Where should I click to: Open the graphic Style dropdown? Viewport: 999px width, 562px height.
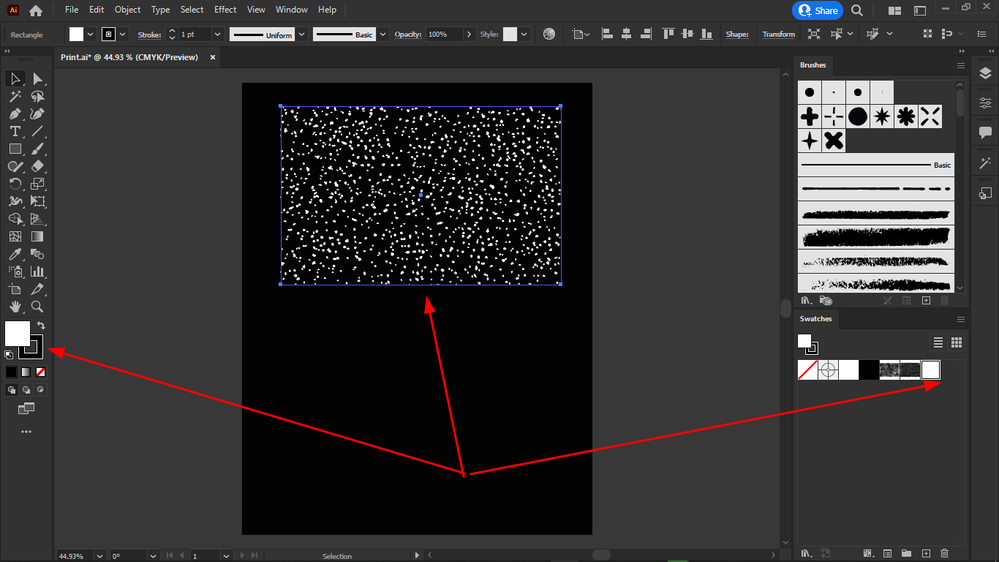coord(524,34)
